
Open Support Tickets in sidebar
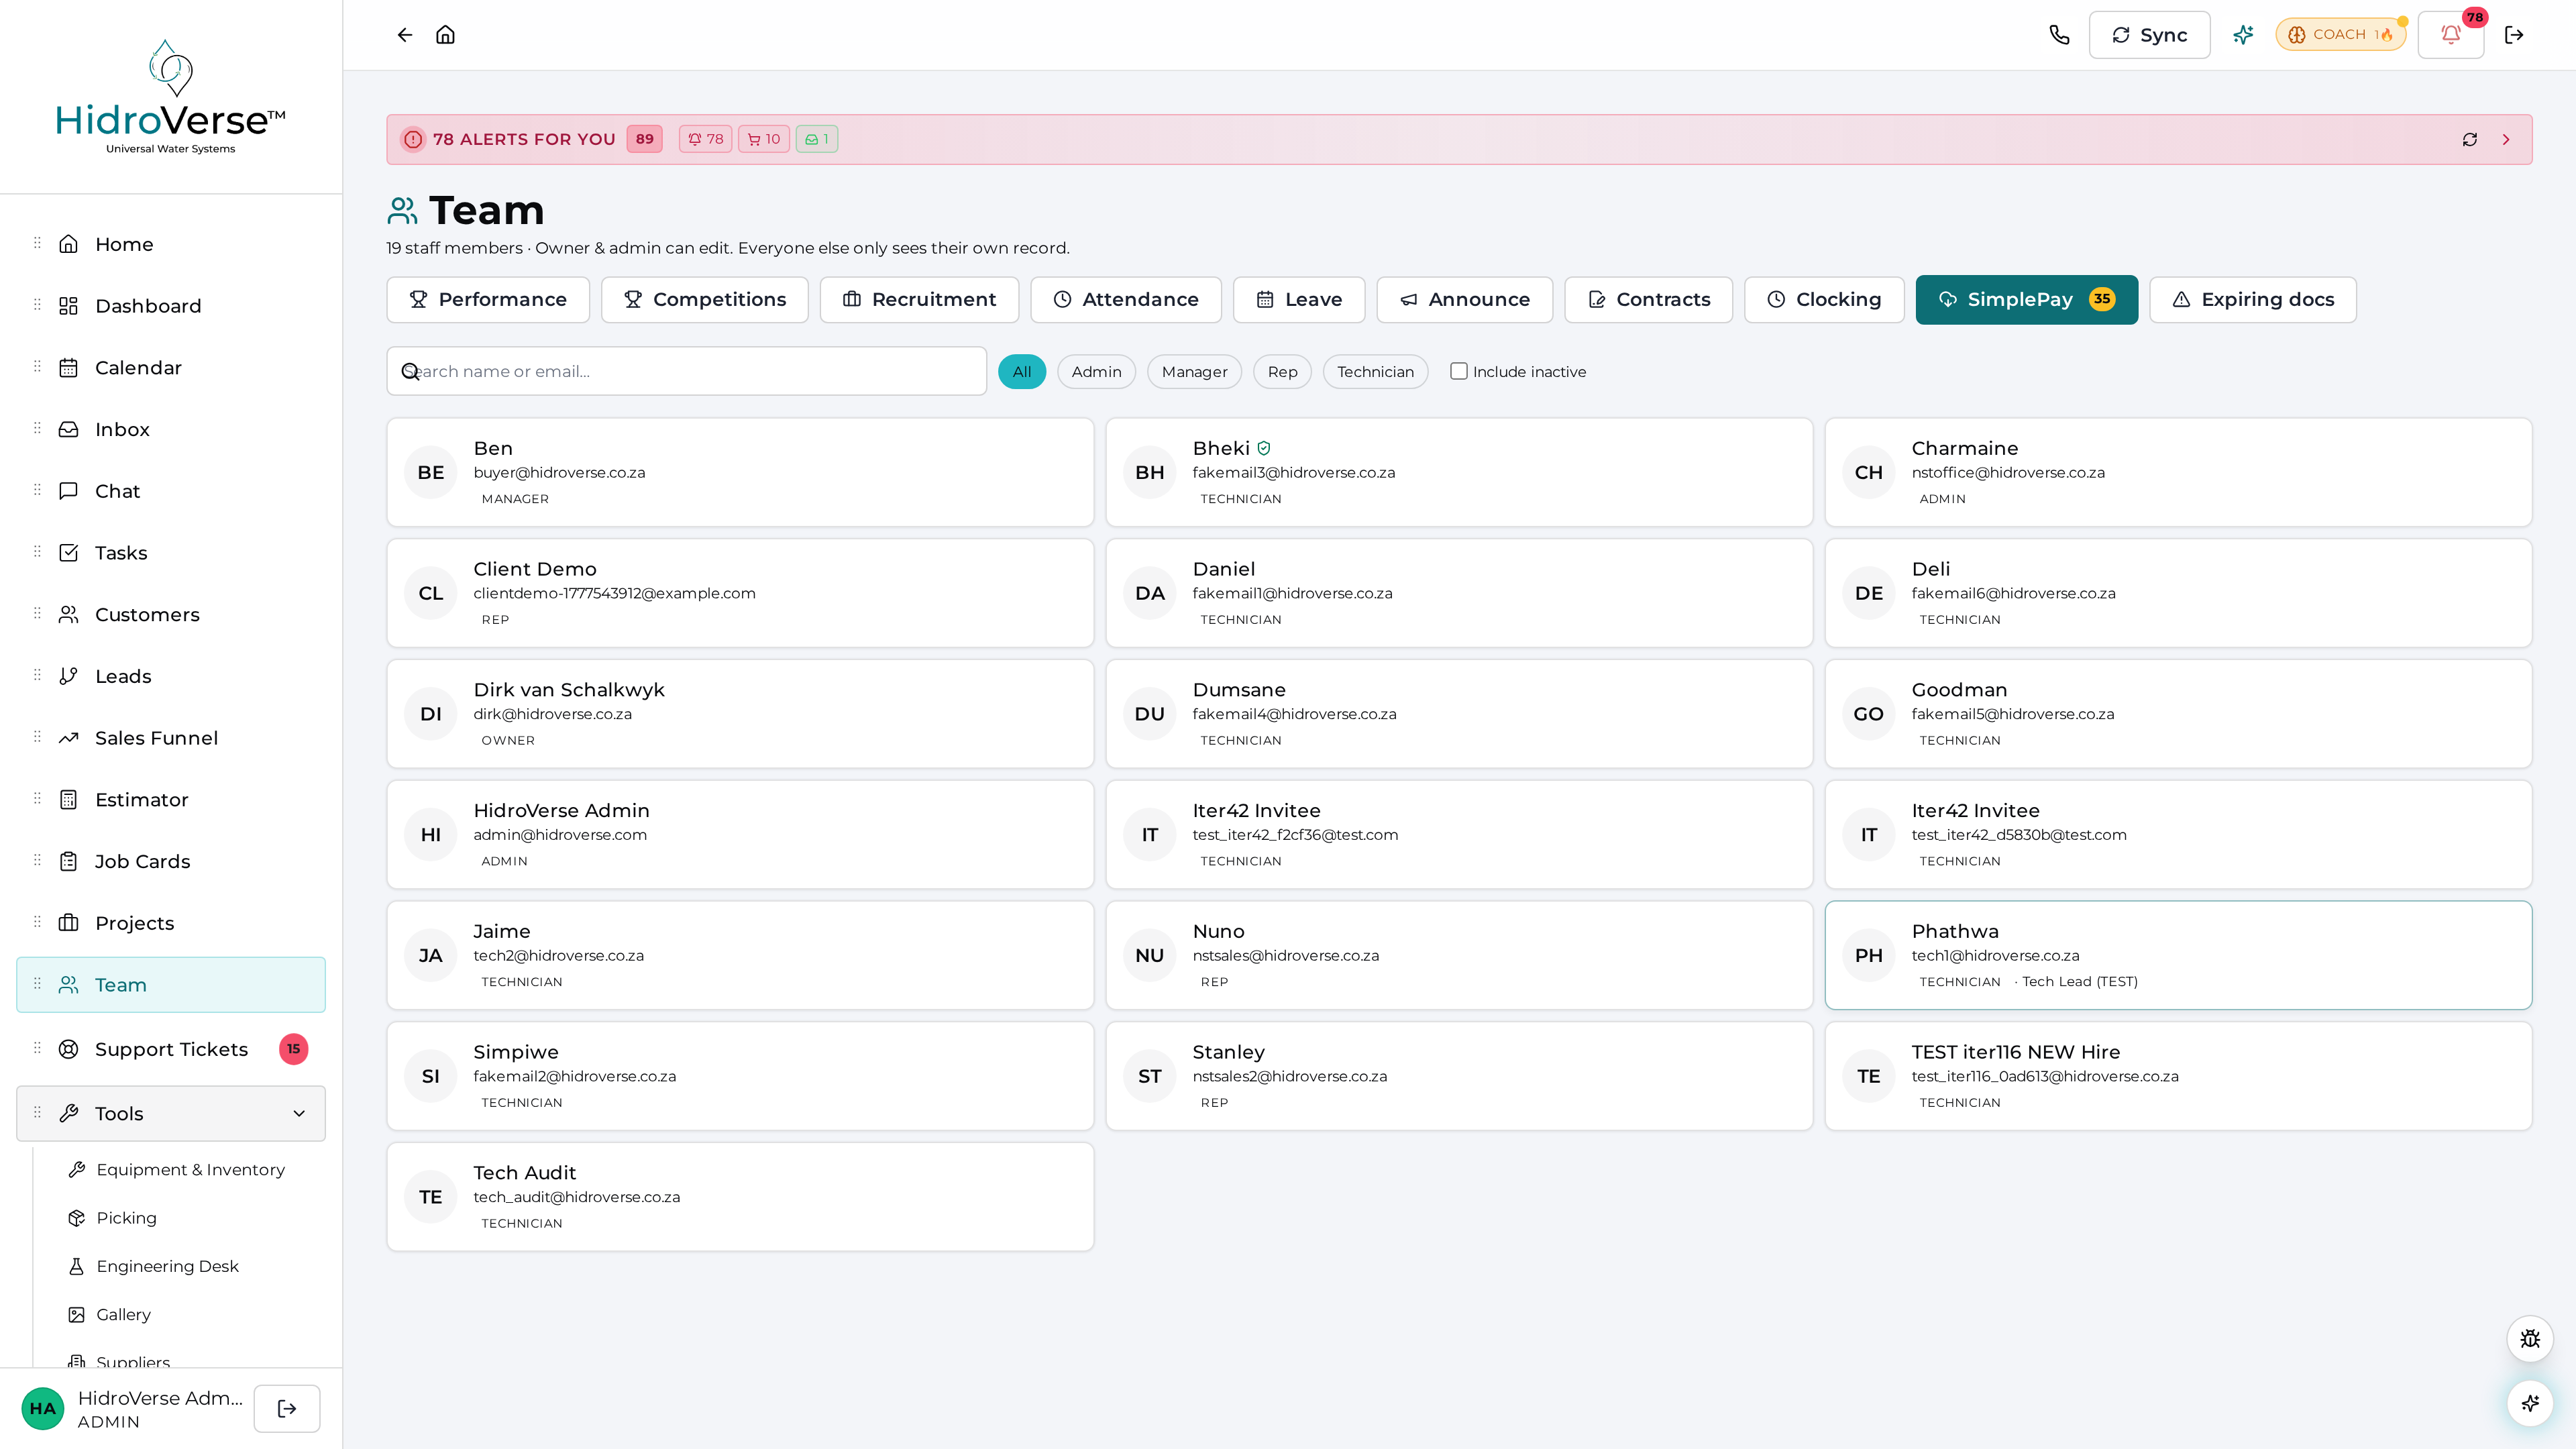171,1049
